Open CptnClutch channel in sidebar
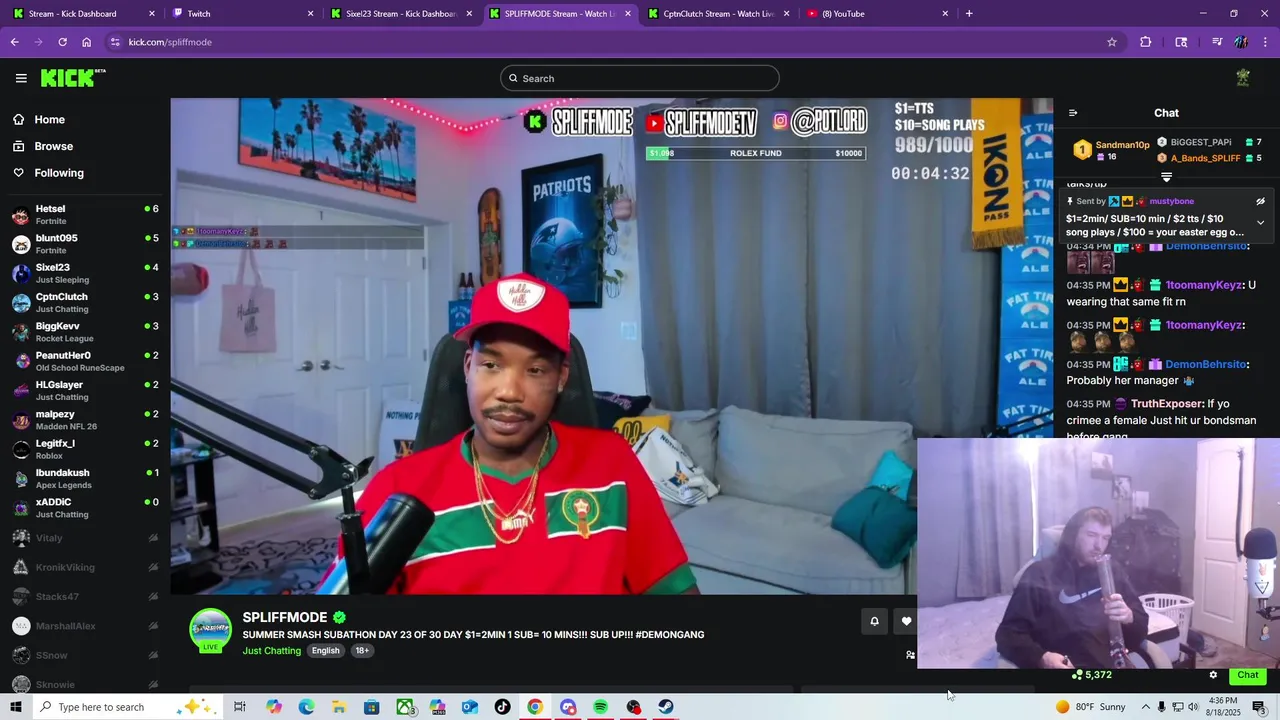Image resolution: width=1280 pixels, height=720 pixels. click(85, 302)
